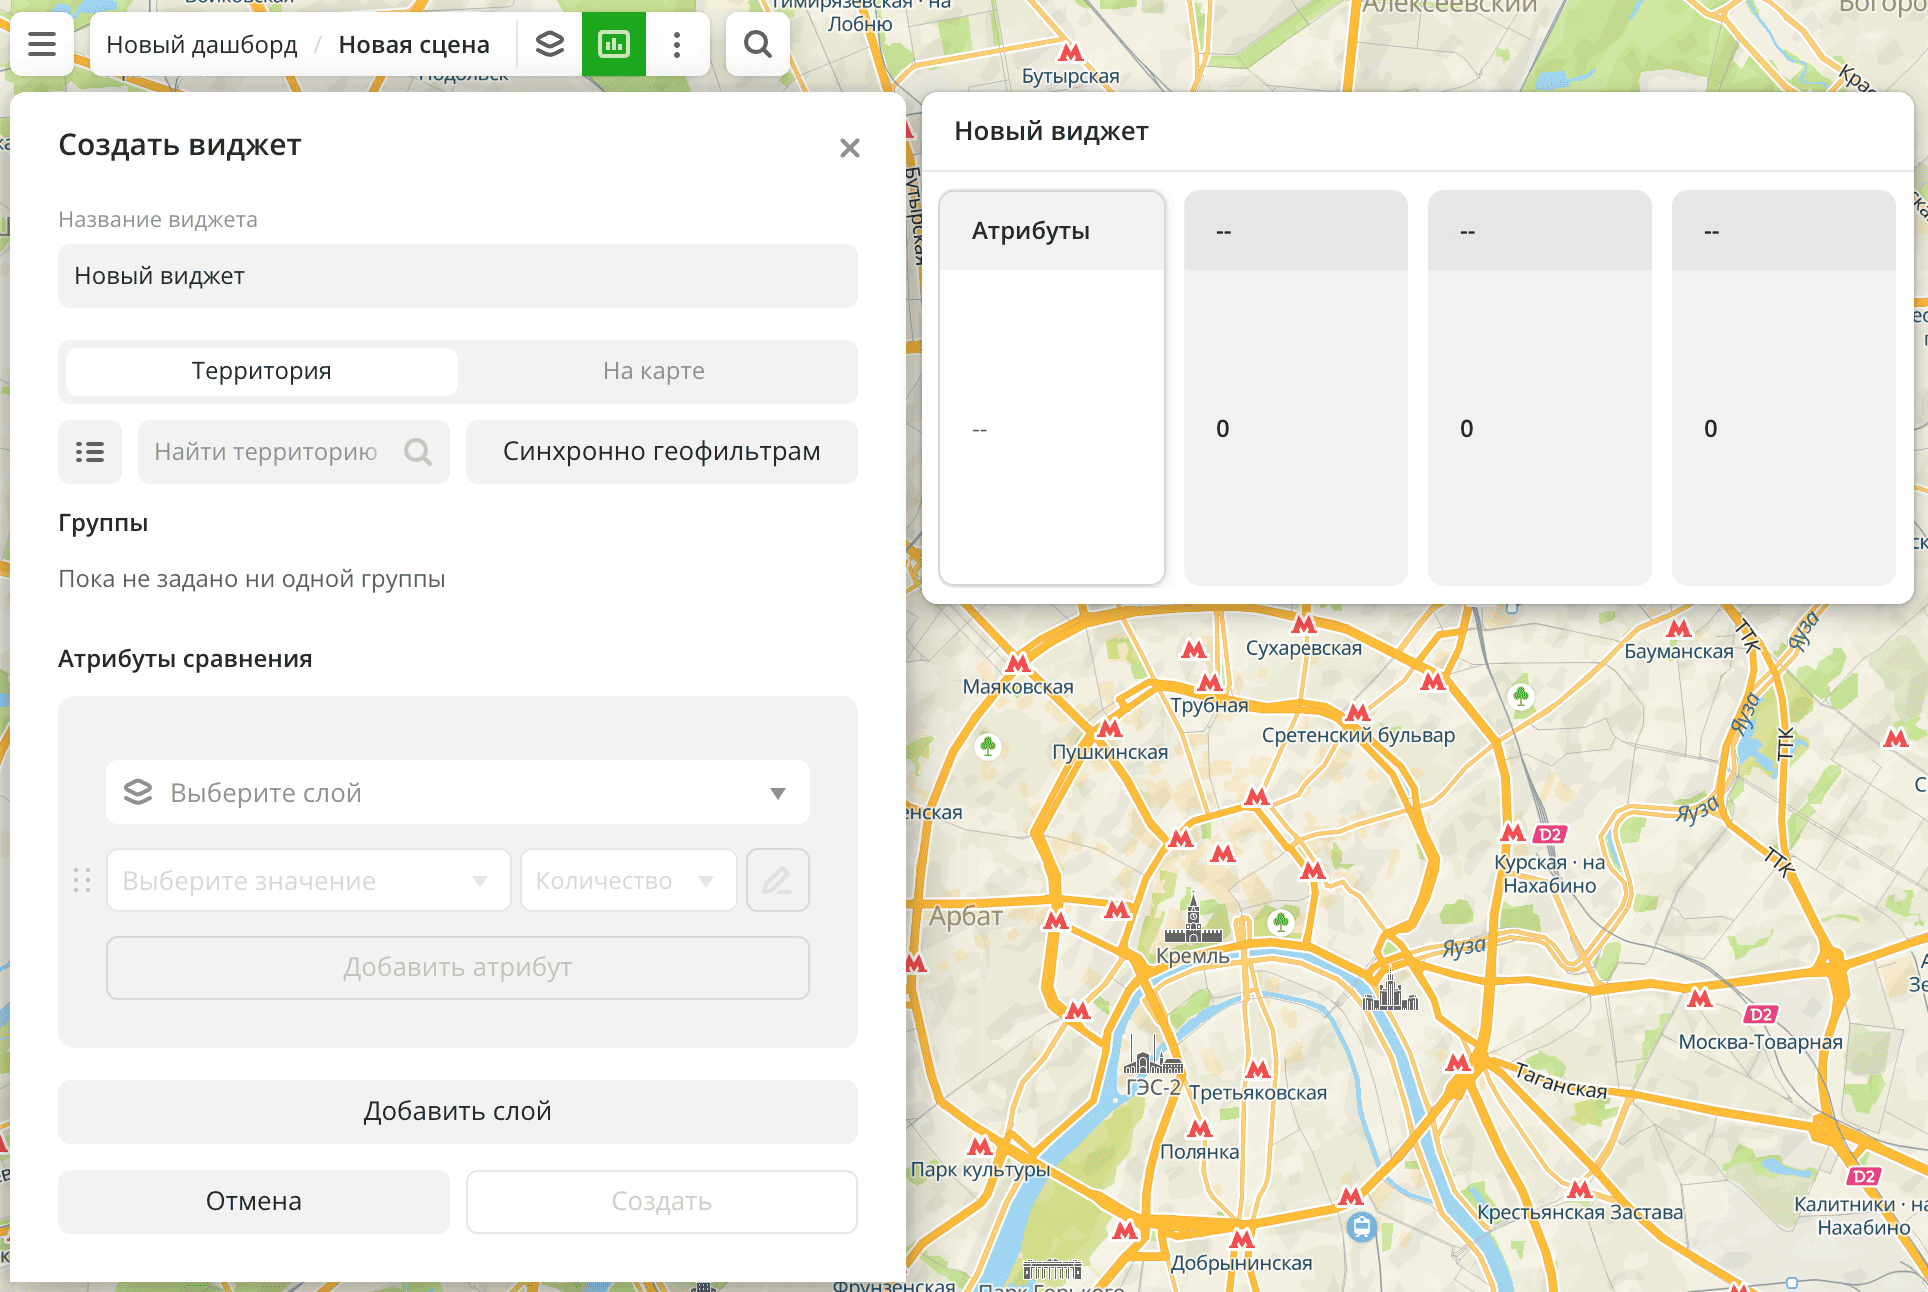The height and width of the screenshot is (1292, 1928).
Task: Click Полянка metro icon on map
Action: click(1200, 1129)
